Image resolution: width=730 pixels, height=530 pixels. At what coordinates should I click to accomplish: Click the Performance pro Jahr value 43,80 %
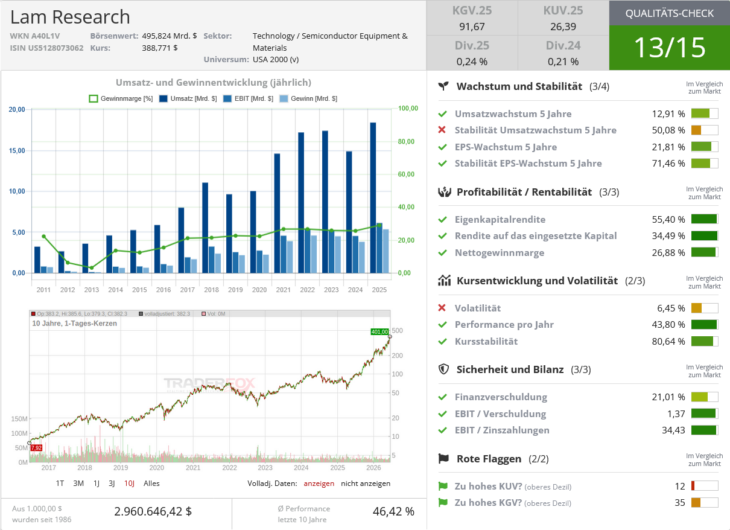[x=668, y=325]
